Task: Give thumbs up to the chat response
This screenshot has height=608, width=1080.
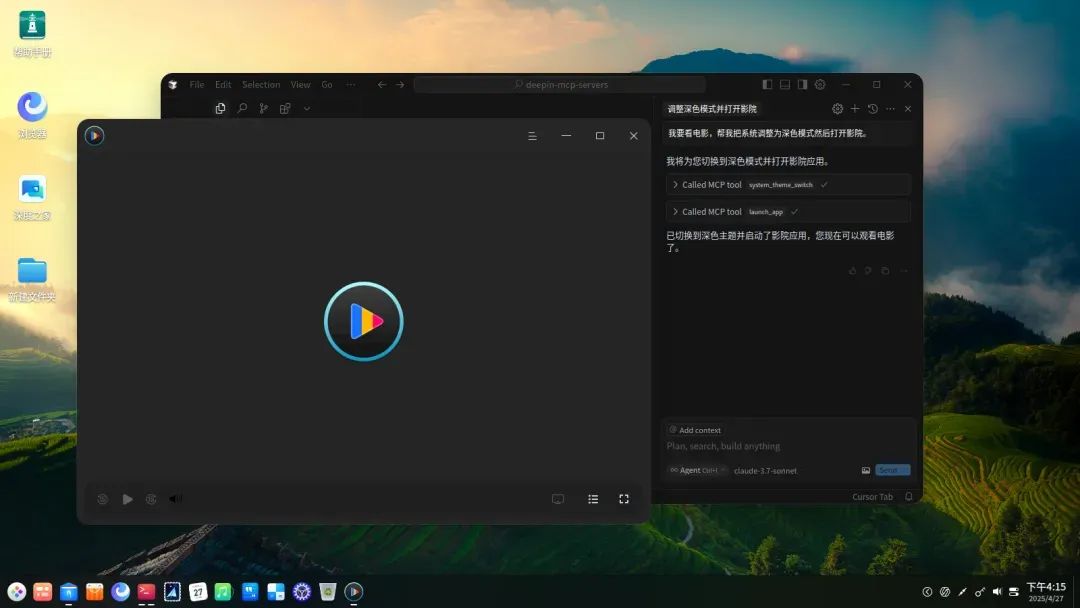Action: coord(853,271)
